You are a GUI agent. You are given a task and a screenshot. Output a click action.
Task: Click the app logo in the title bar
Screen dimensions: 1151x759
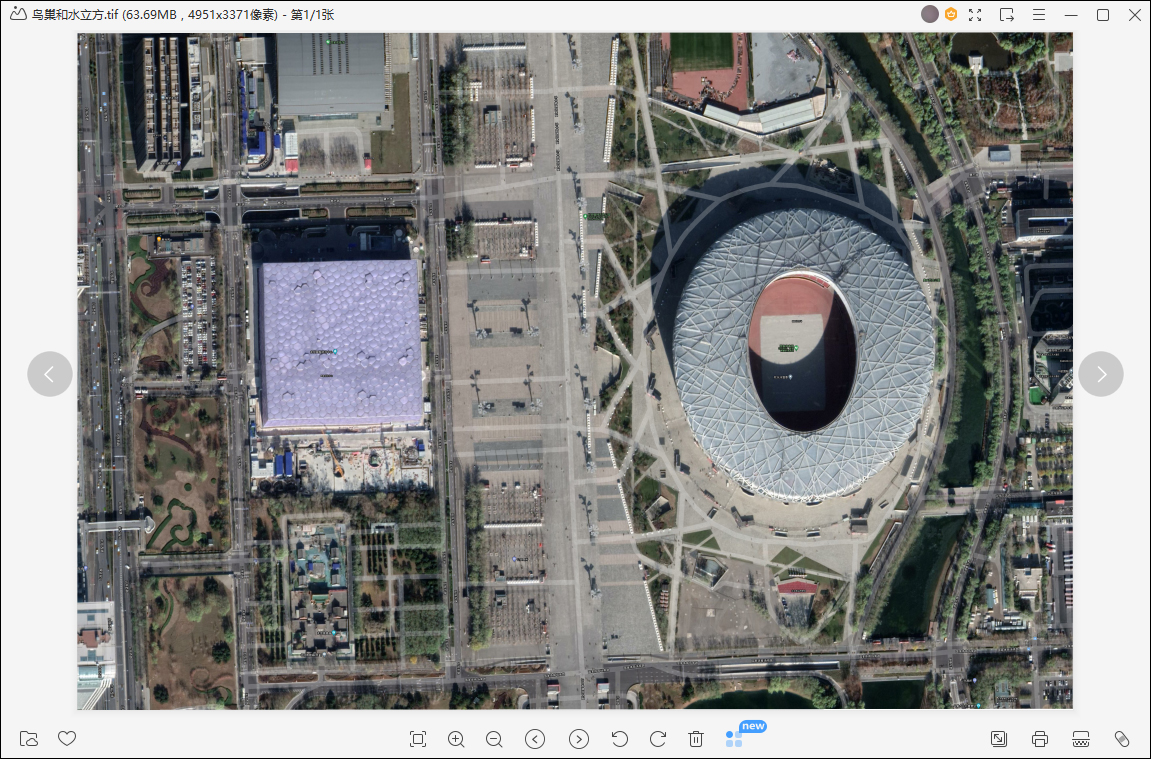tap(18, 15)
